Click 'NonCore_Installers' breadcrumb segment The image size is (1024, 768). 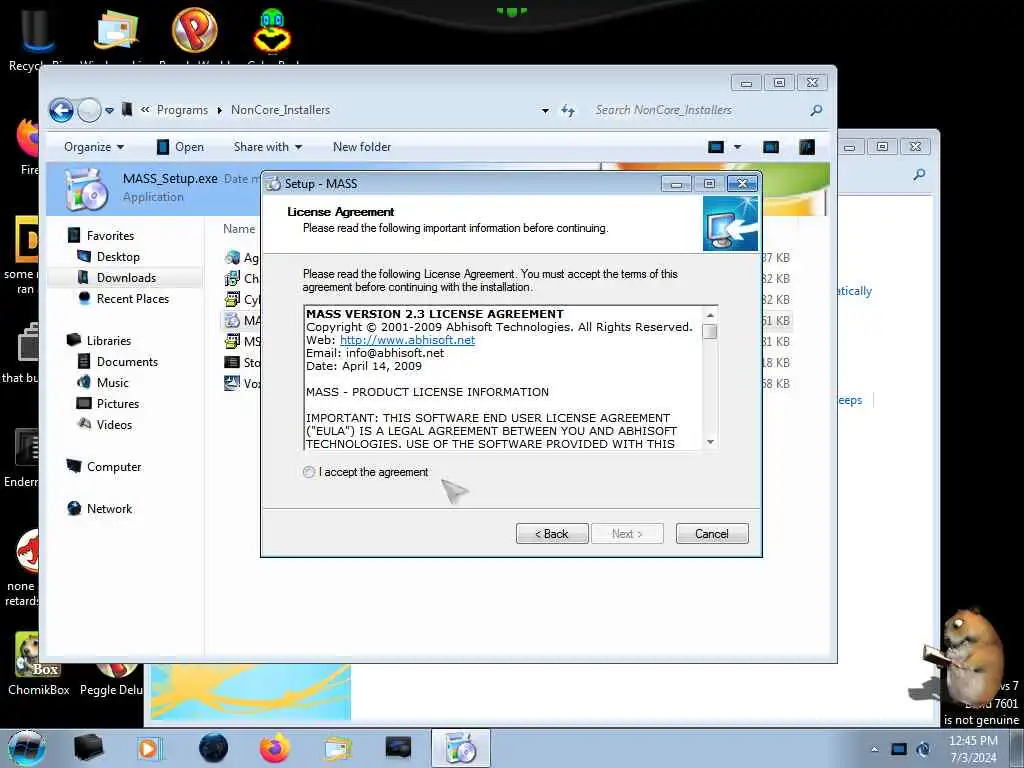click(280, 110)
